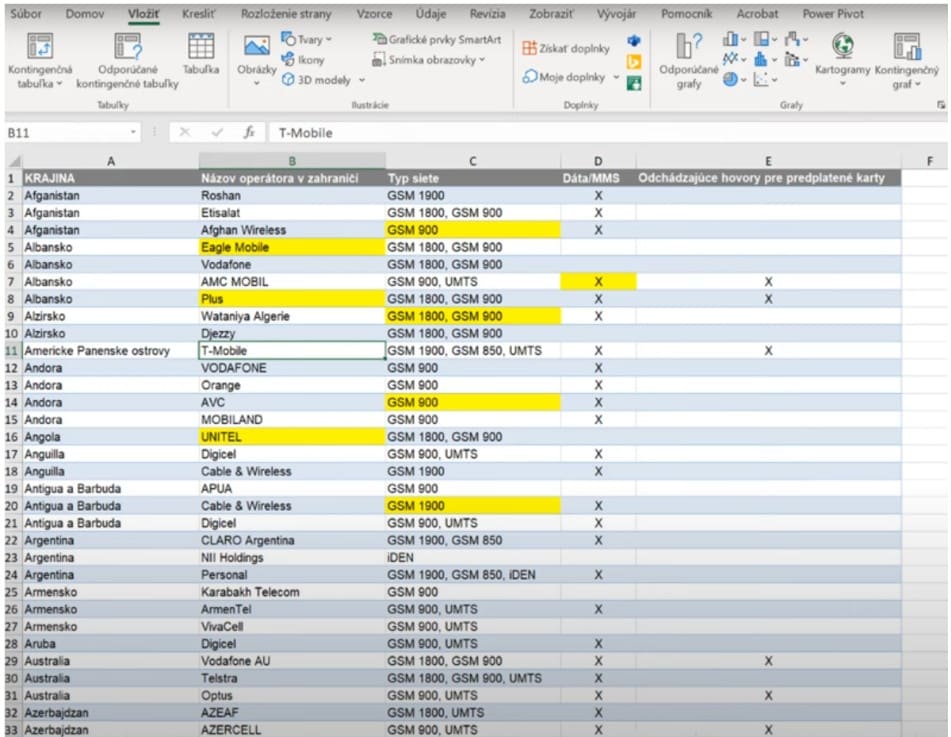
Task: Select column C header
Action: (472, 161)
